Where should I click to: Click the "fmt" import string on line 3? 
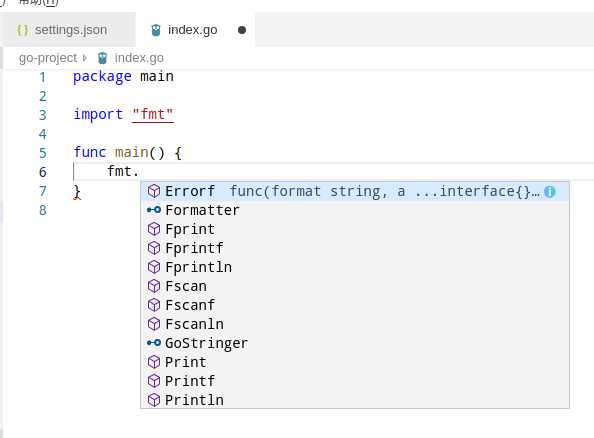(153, 114)
